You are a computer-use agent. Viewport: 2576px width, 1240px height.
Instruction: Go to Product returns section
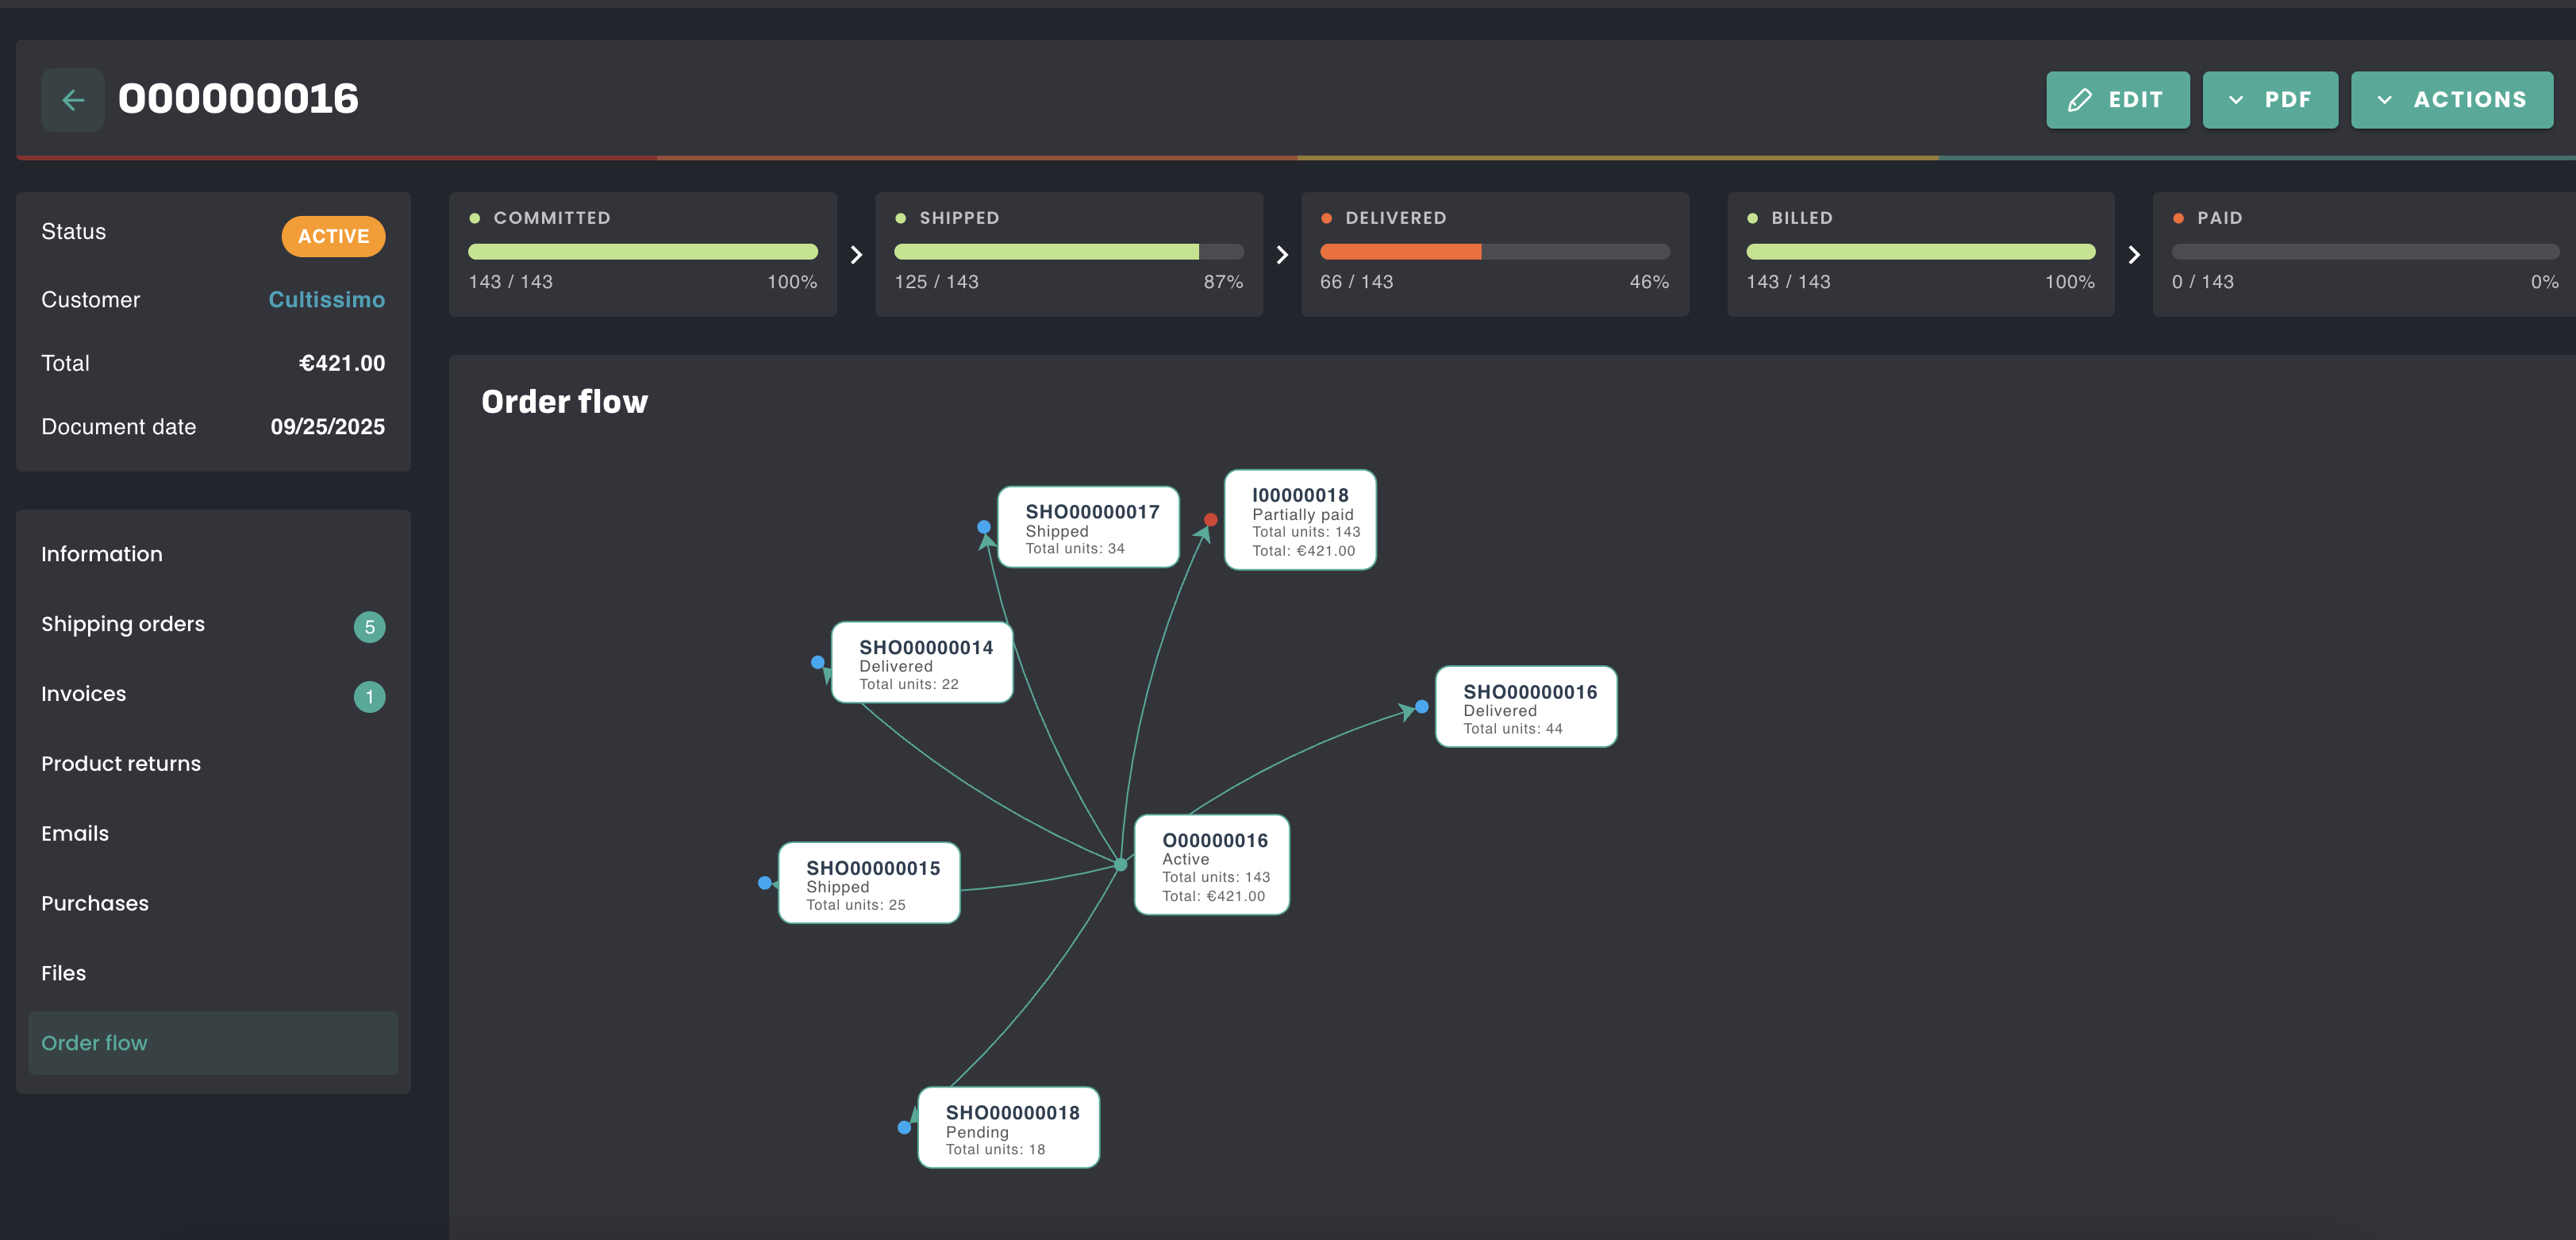tap(121, 764)
